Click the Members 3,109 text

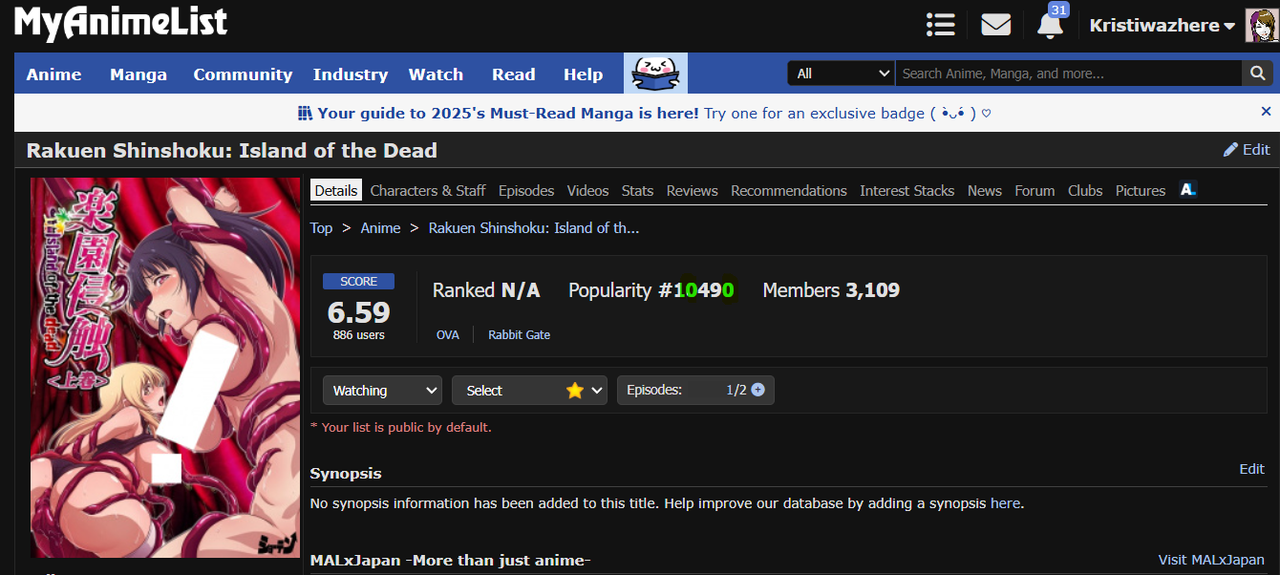click(x=831, y=290)
